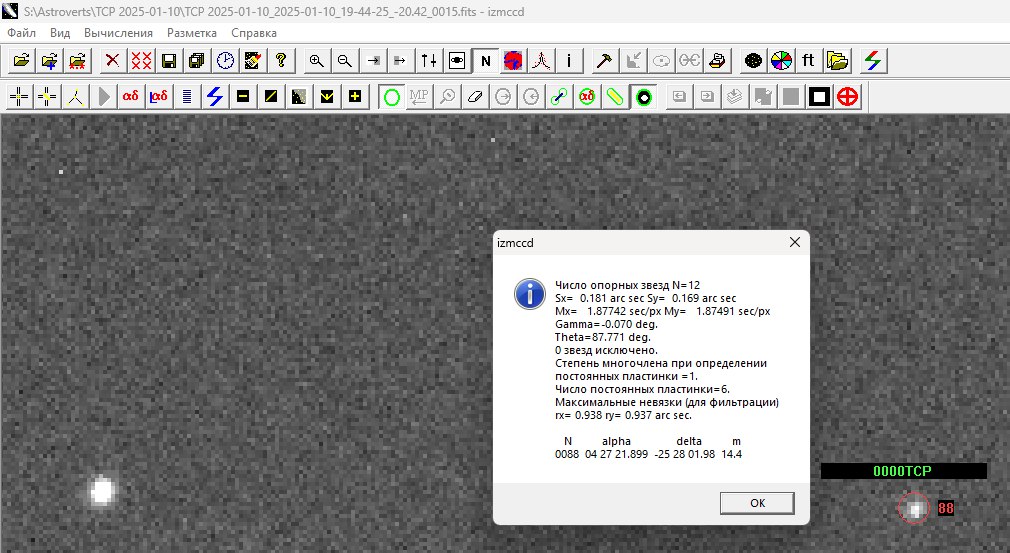
Task: Click the blue lightning bolt icon
Action: point(215,97)
